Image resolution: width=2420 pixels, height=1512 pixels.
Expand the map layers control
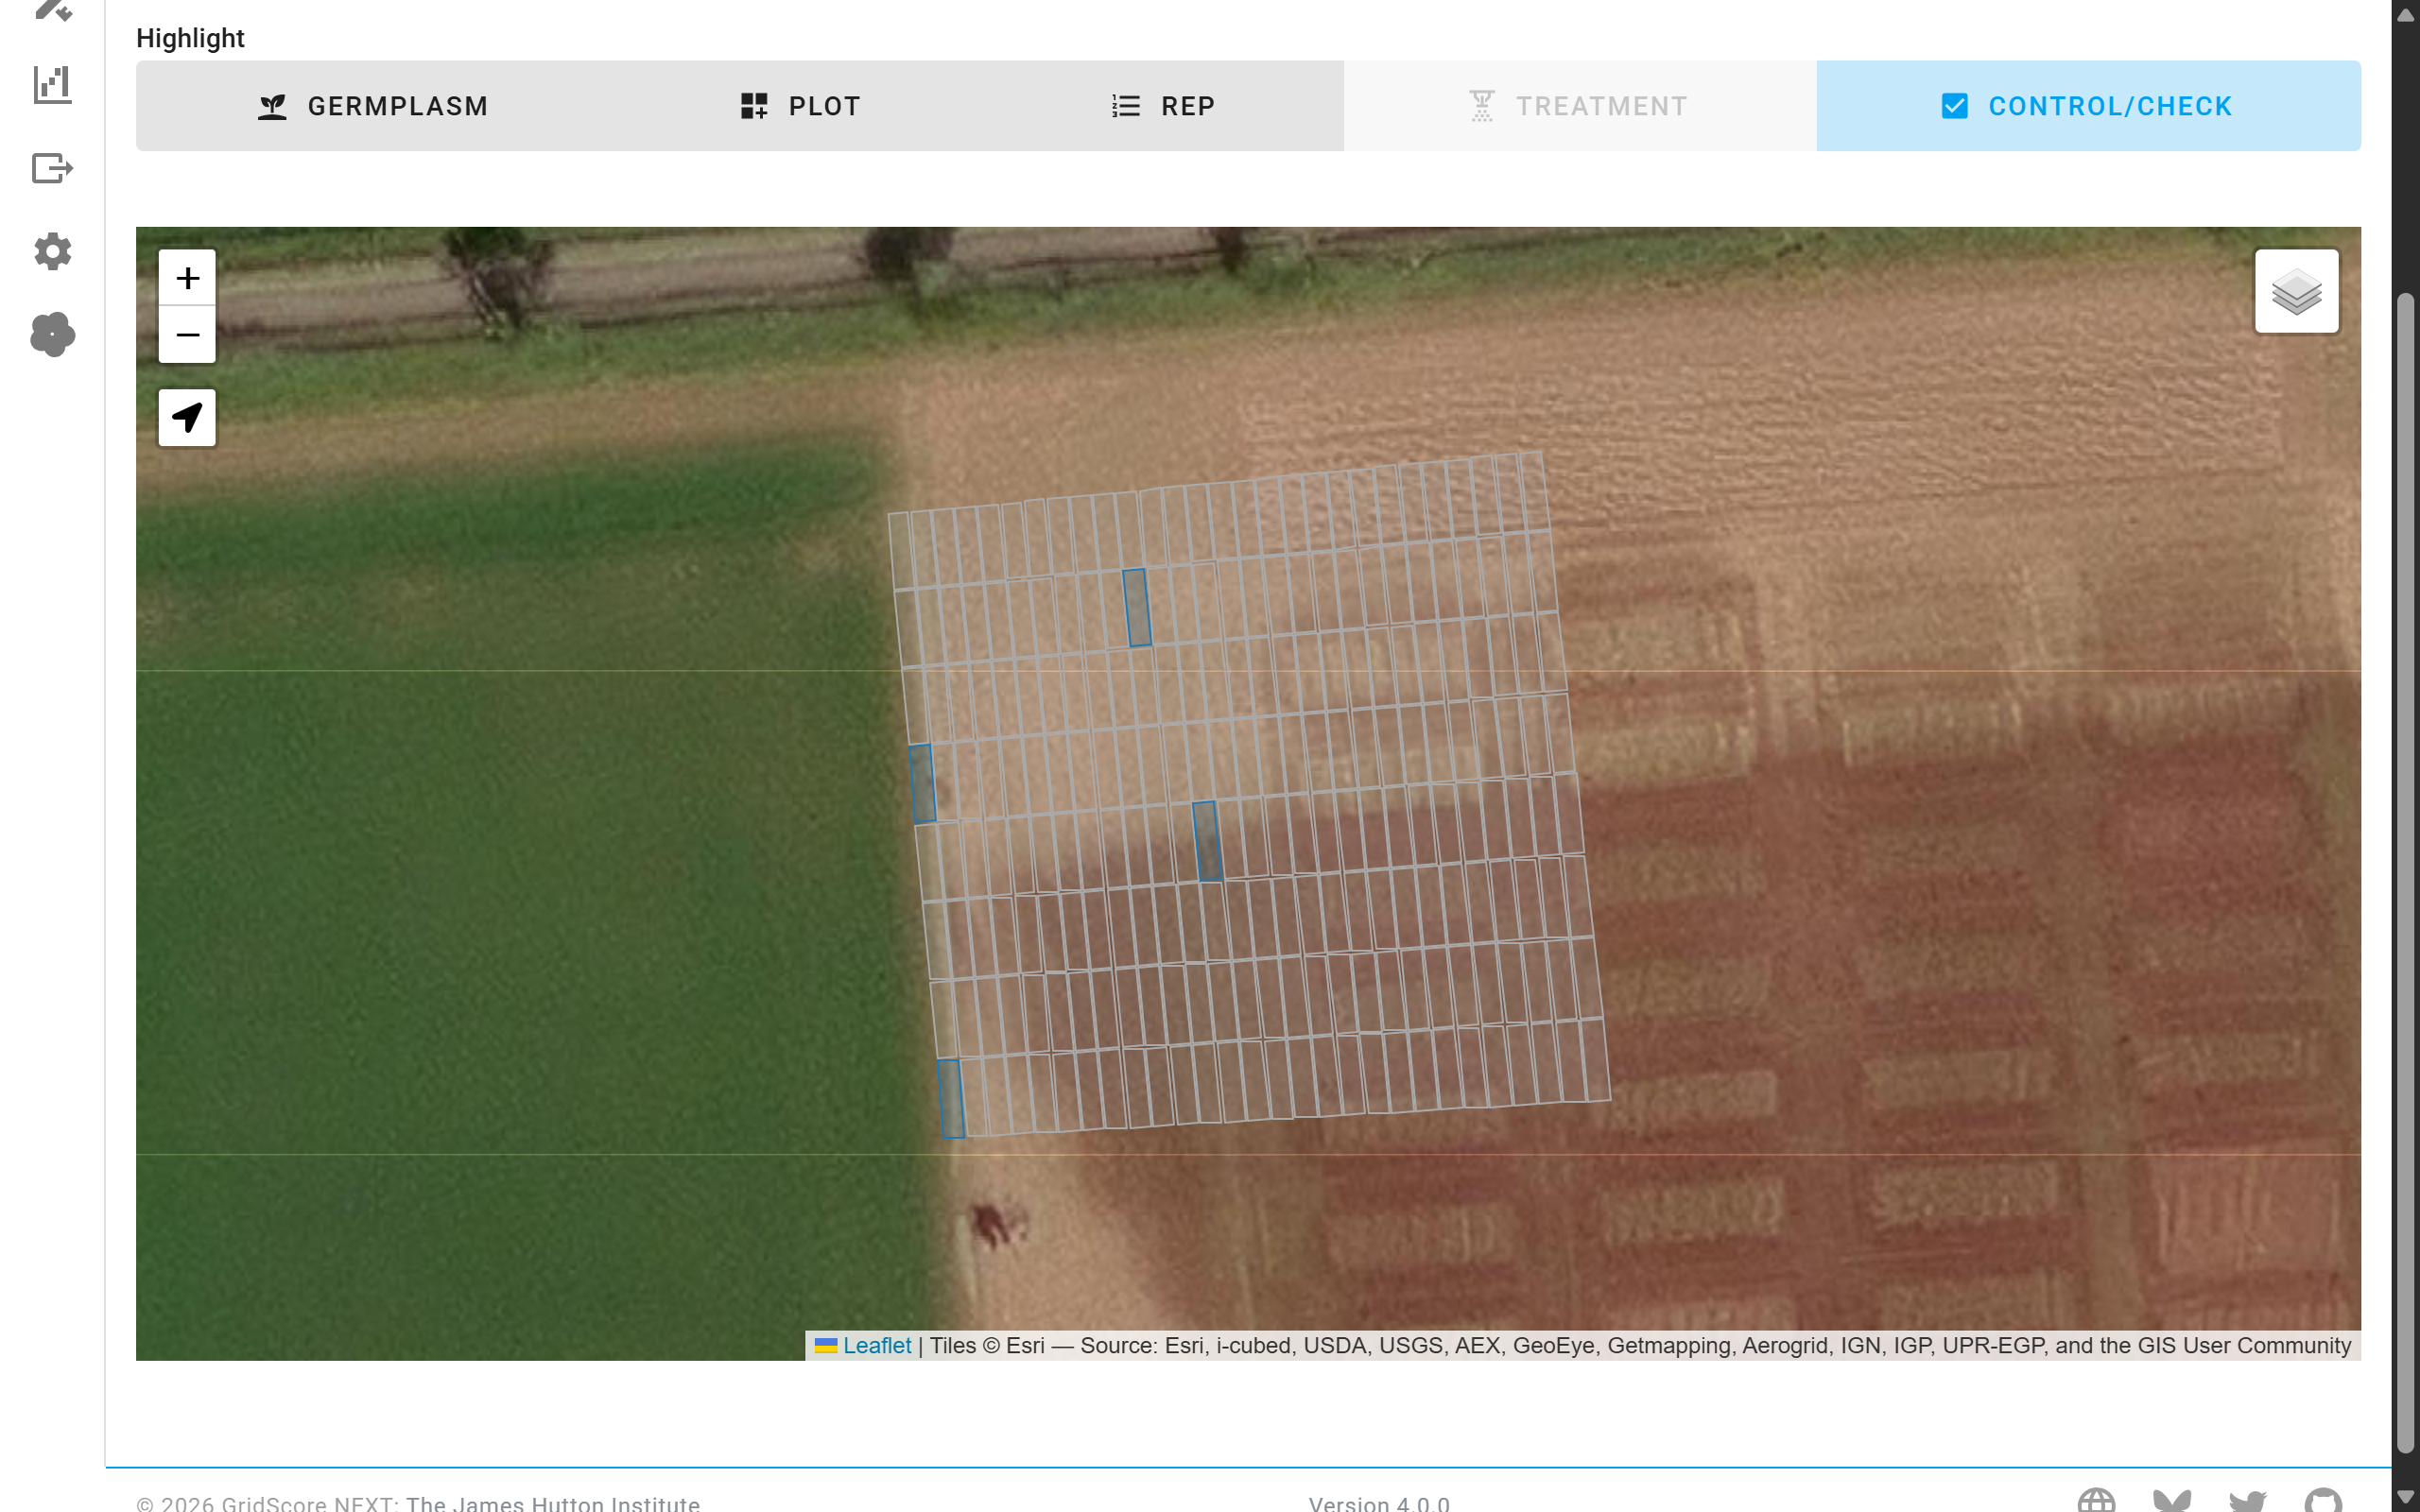pos(2296,292)
